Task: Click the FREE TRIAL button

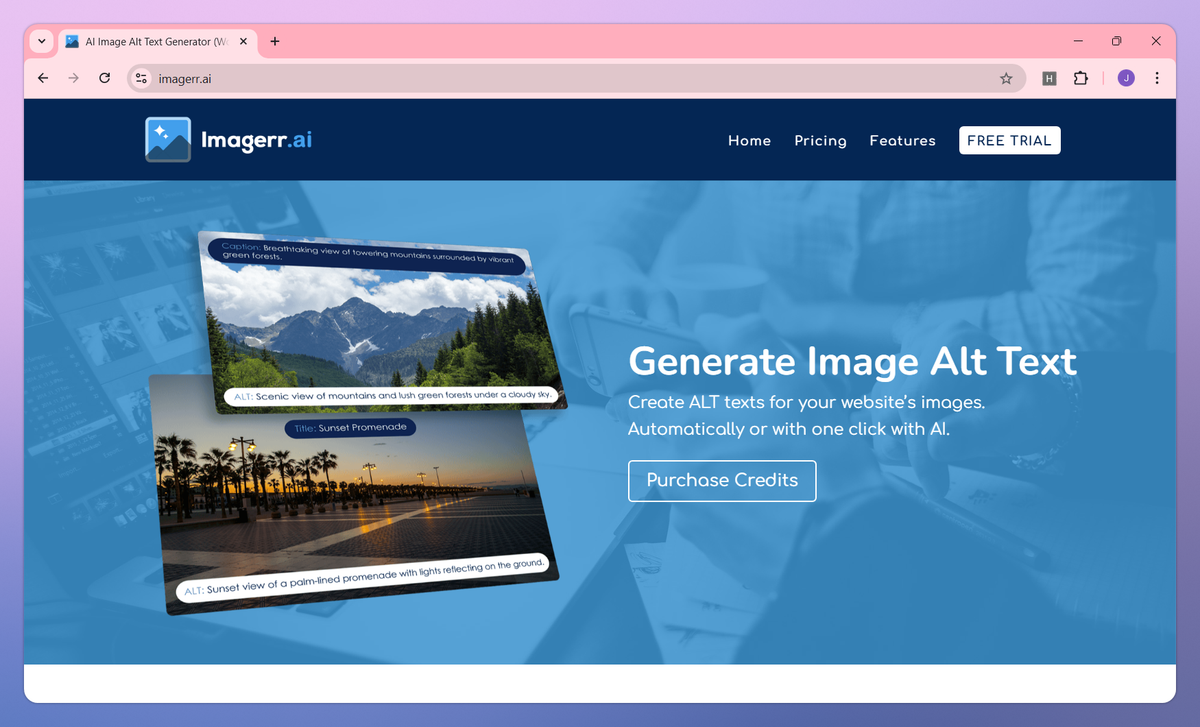Action: point(1009,140)
